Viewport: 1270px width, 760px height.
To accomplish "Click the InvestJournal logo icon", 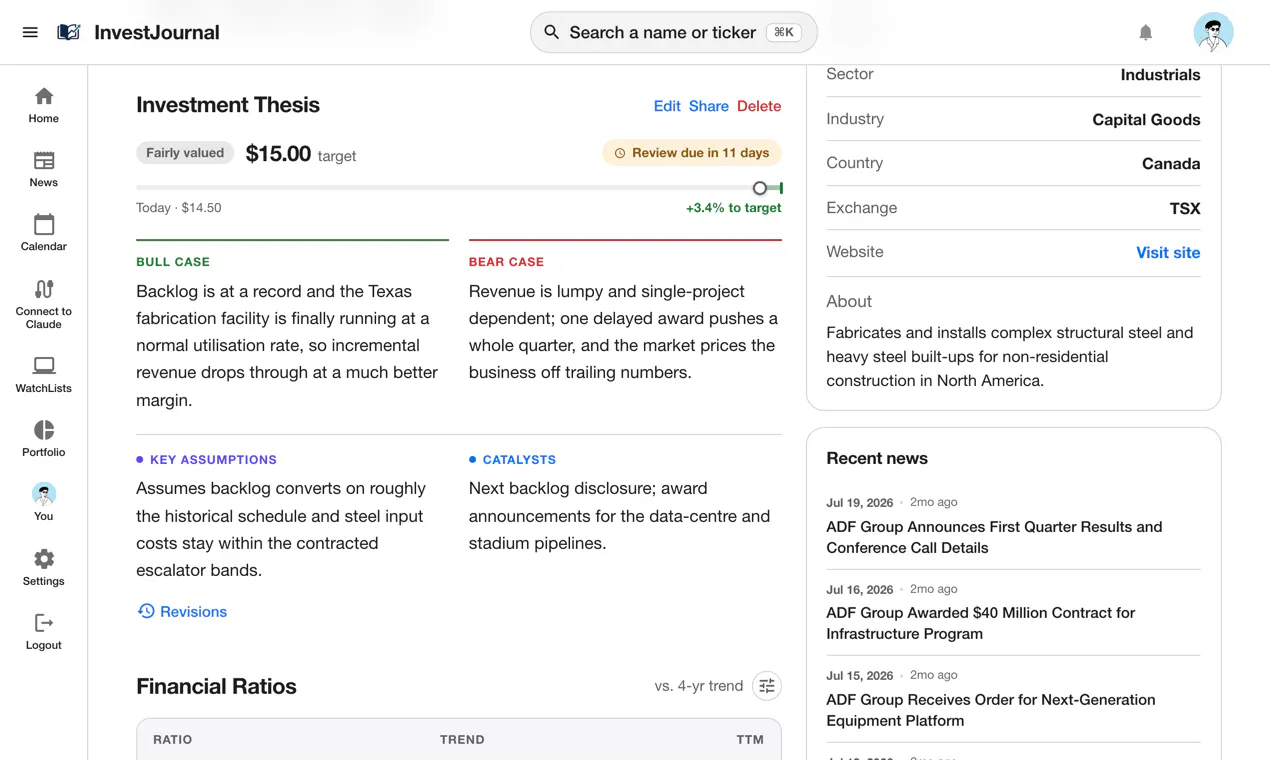I will coord(69,32).
